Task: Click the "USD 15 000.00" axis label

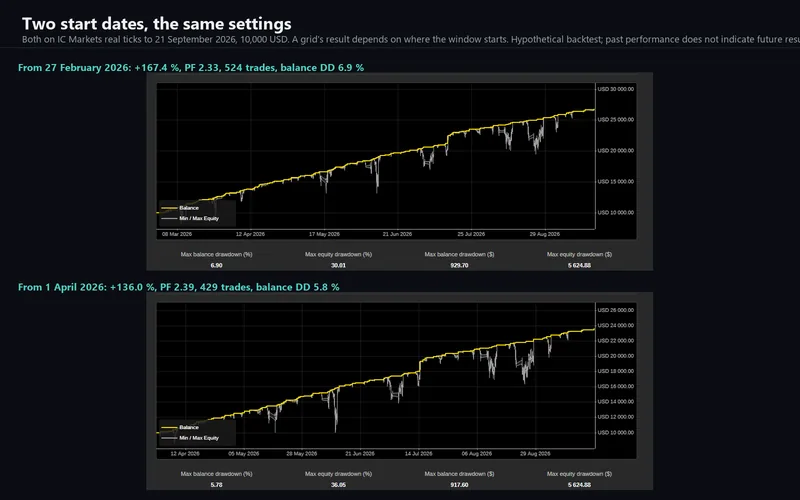Action: click(x=616, y=181)
